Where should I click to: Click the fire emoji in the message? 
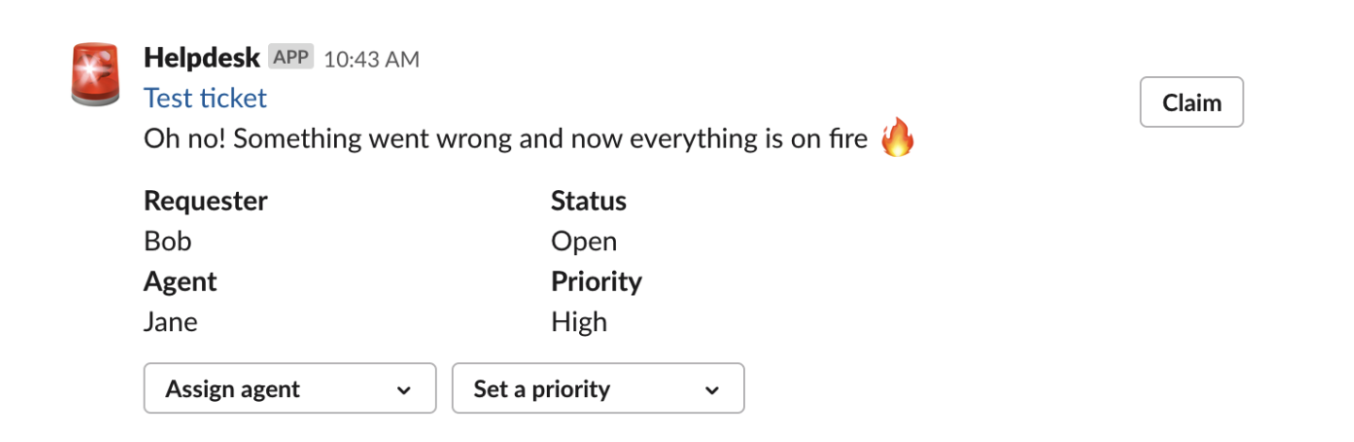click(898, 138)
